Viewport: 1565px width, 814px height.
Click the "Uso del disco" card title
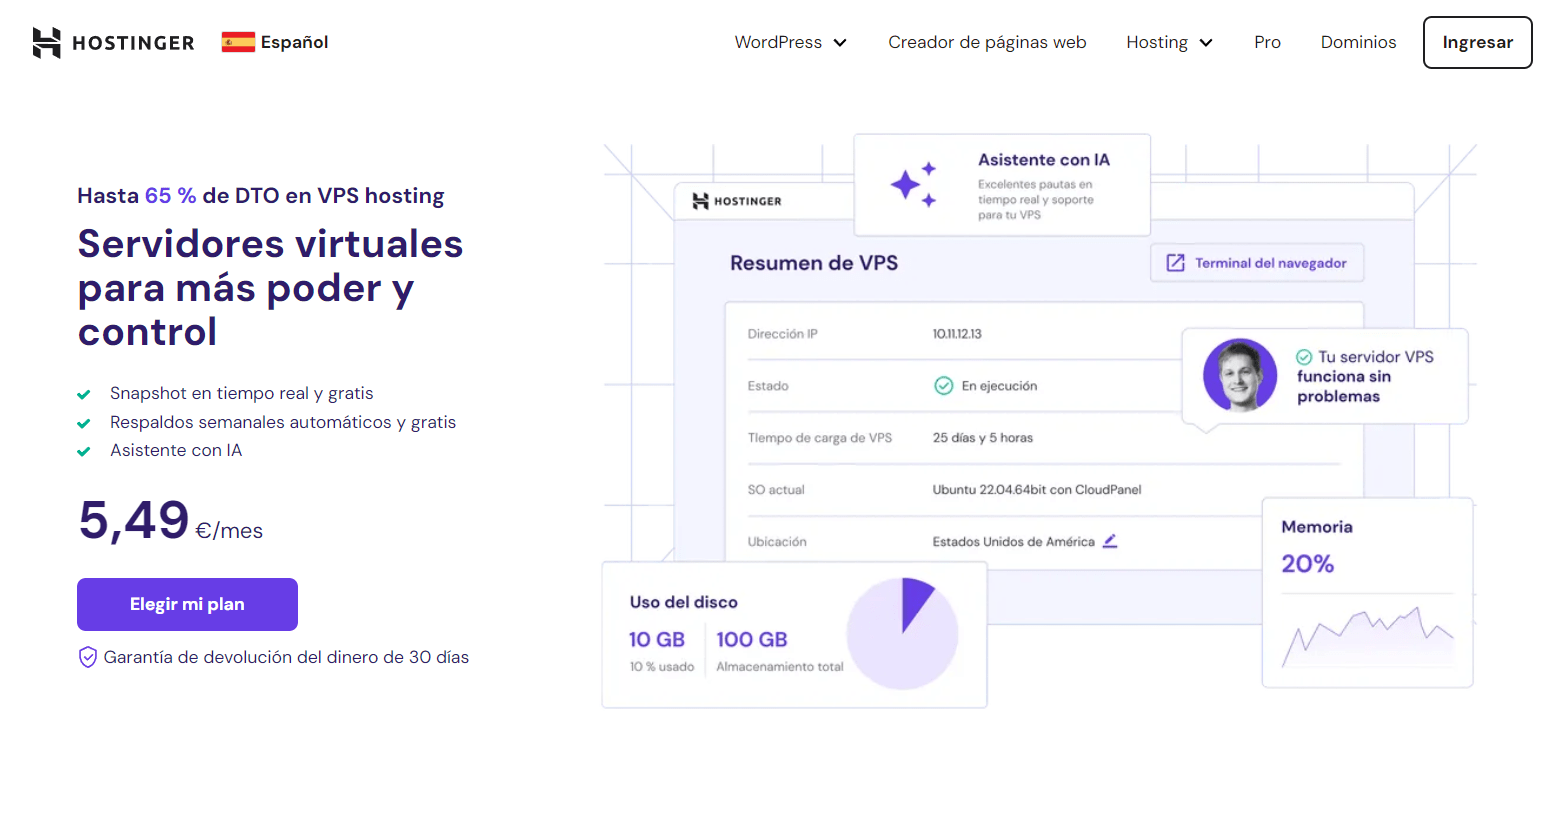pos(684,602)
